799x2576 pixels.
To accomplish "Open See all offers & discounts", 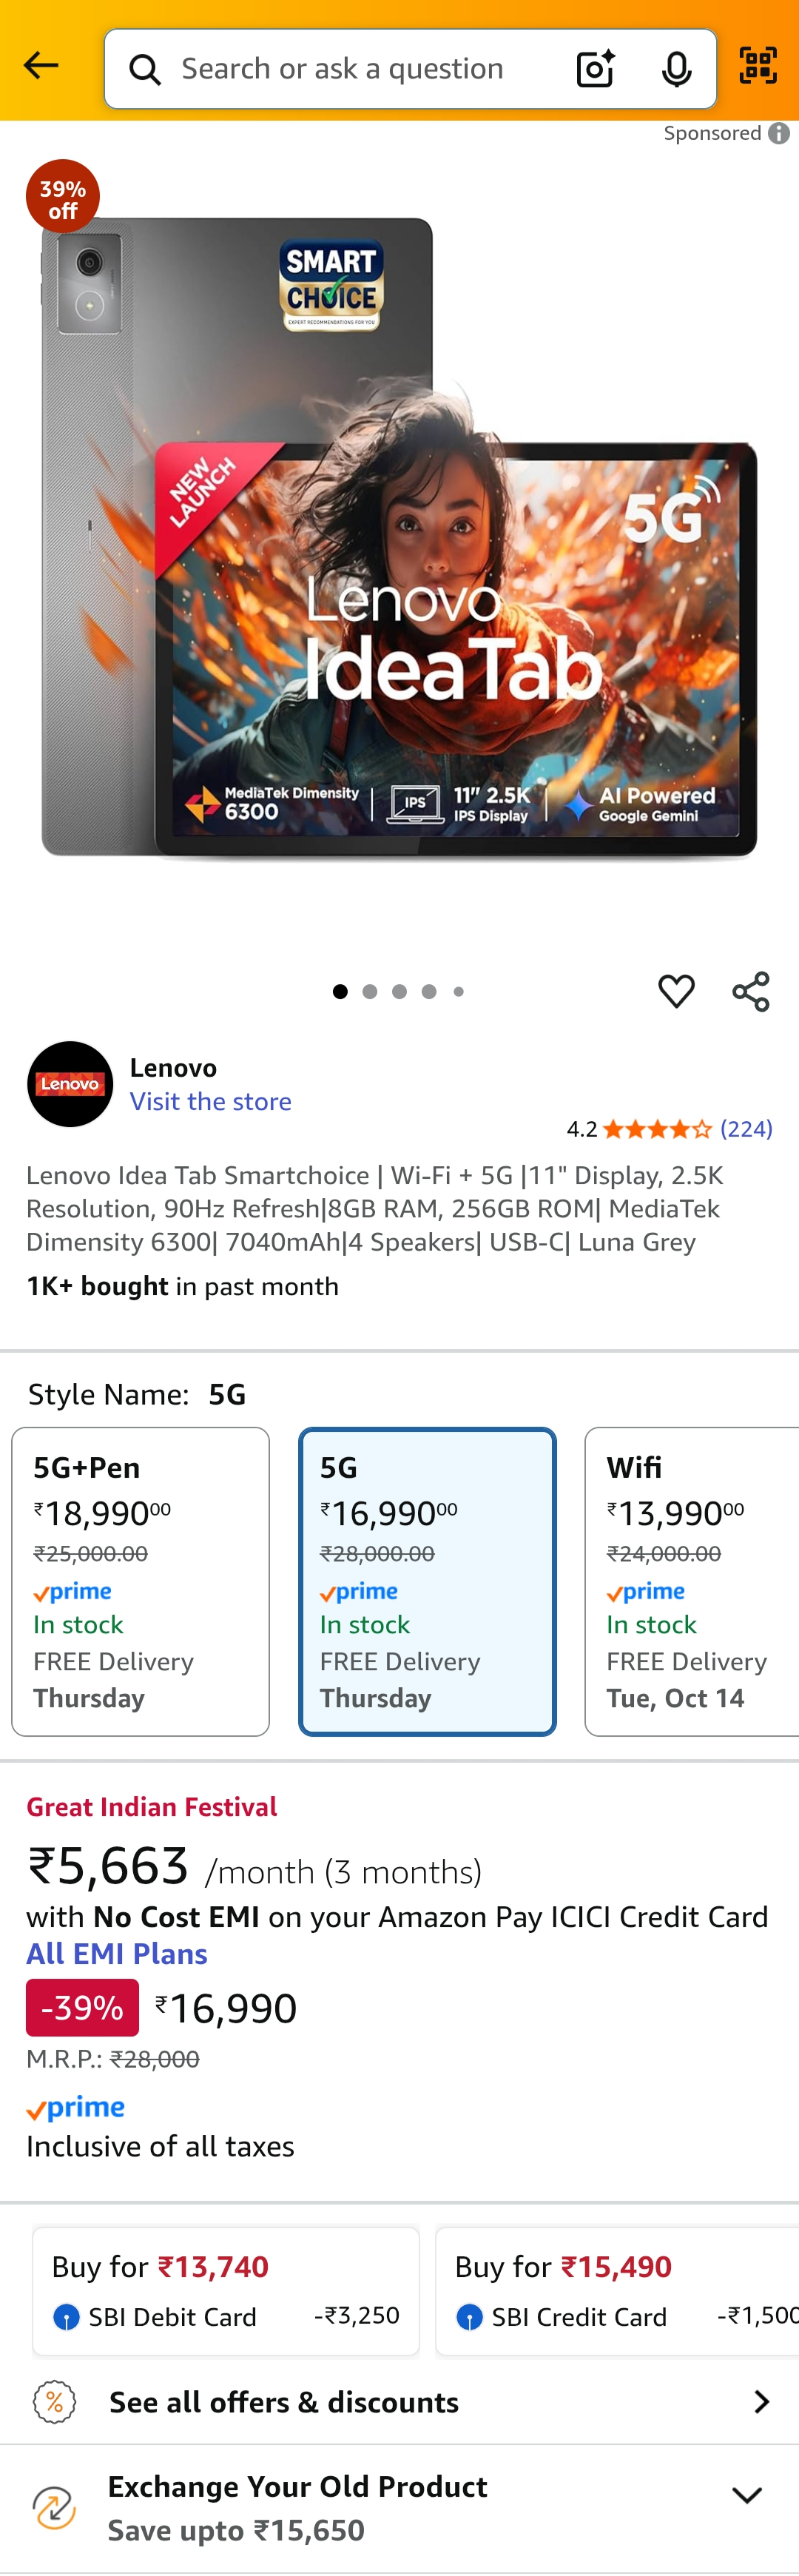I will click(400, 2402).
